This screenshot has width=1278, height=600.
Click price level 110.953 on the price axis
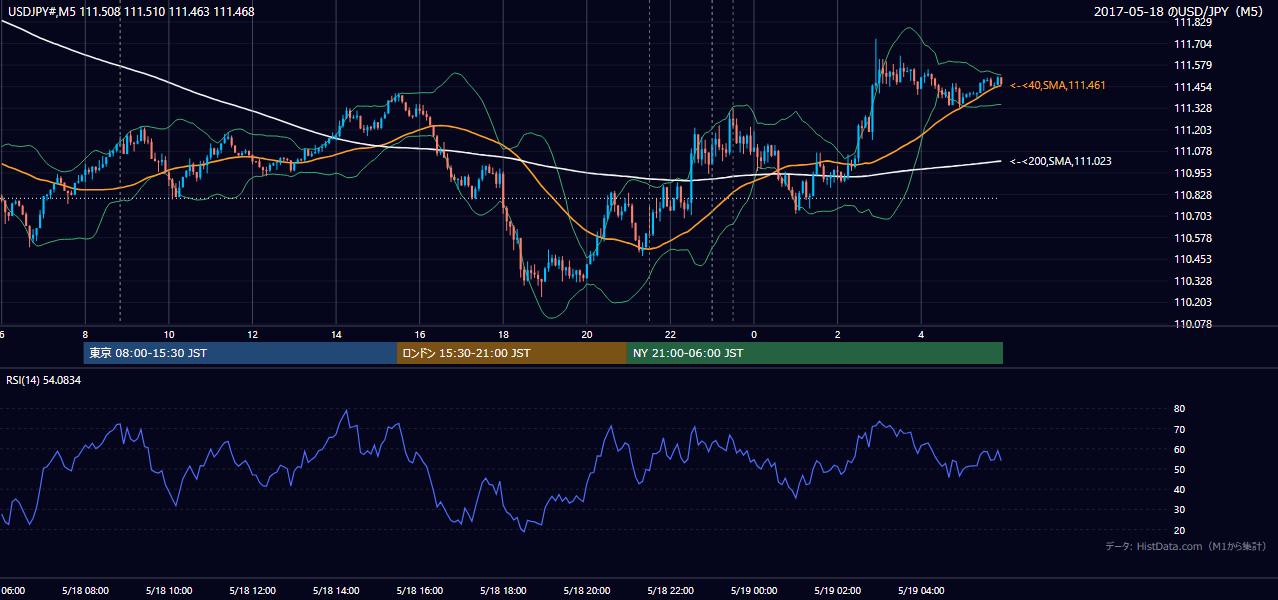click(x=1192, y=173)
